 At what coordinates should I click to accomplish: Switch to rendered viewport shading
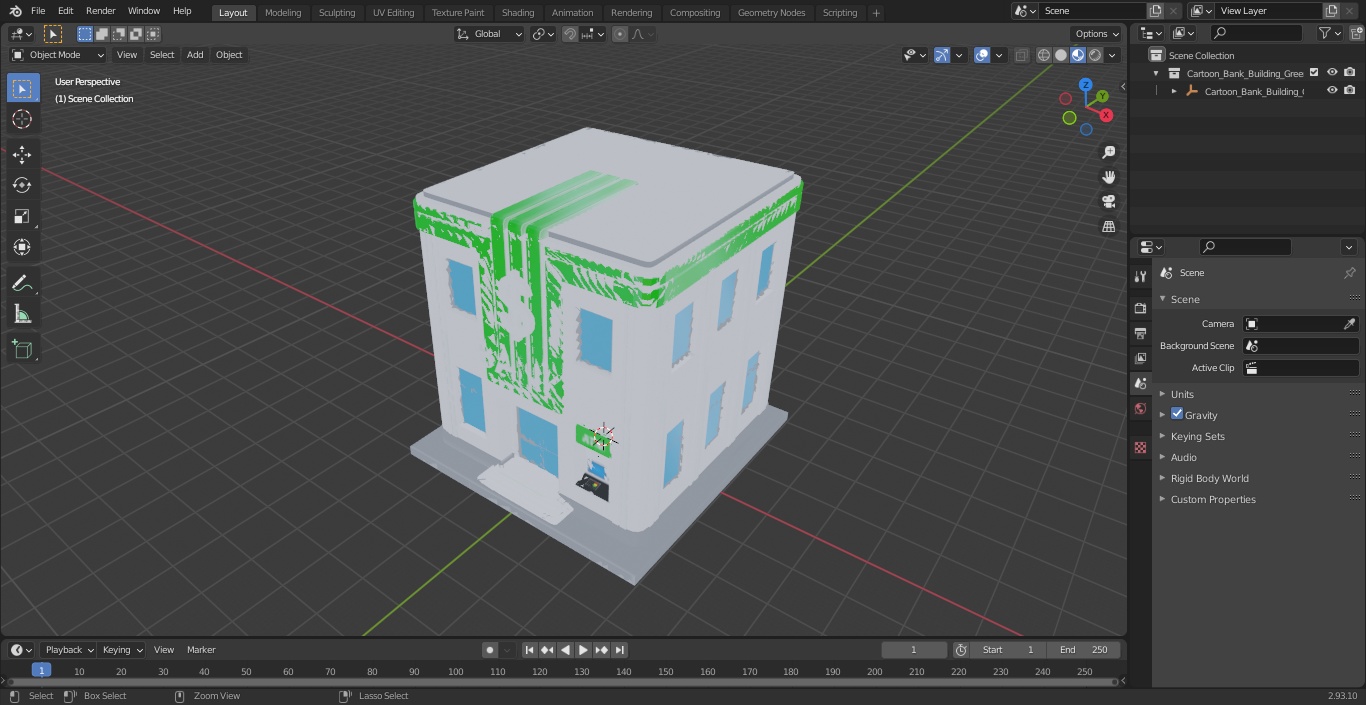1095,55
